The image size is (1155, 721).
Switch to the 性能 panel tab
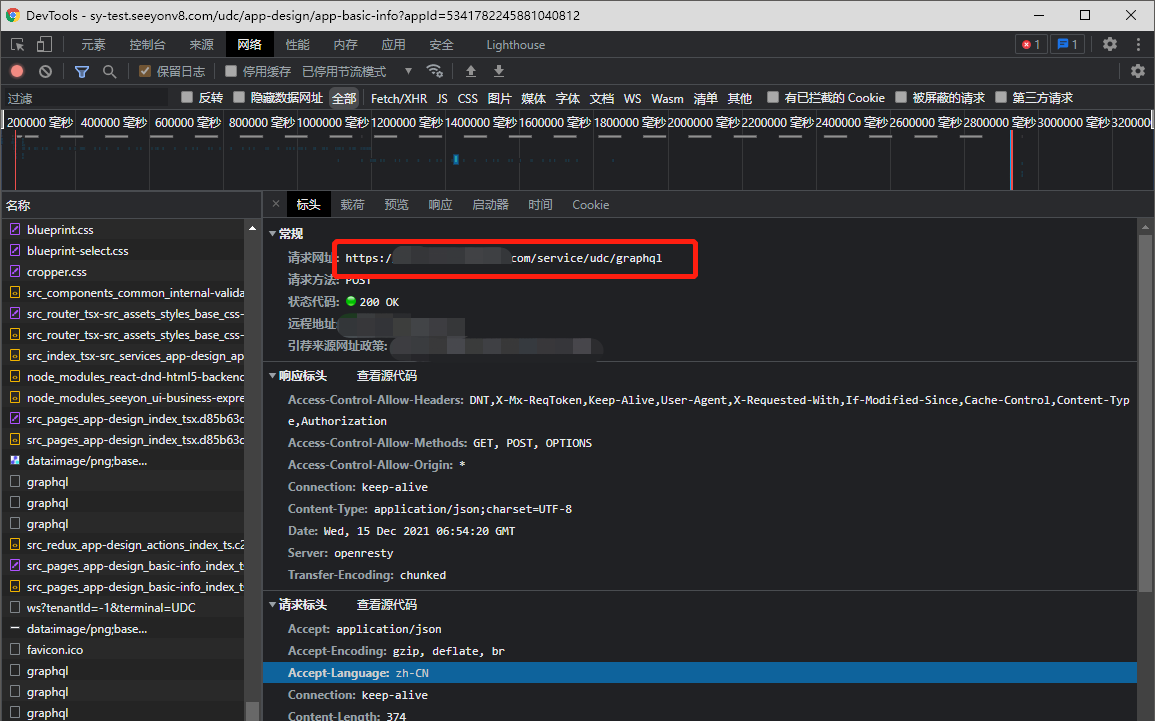(296, 44)
